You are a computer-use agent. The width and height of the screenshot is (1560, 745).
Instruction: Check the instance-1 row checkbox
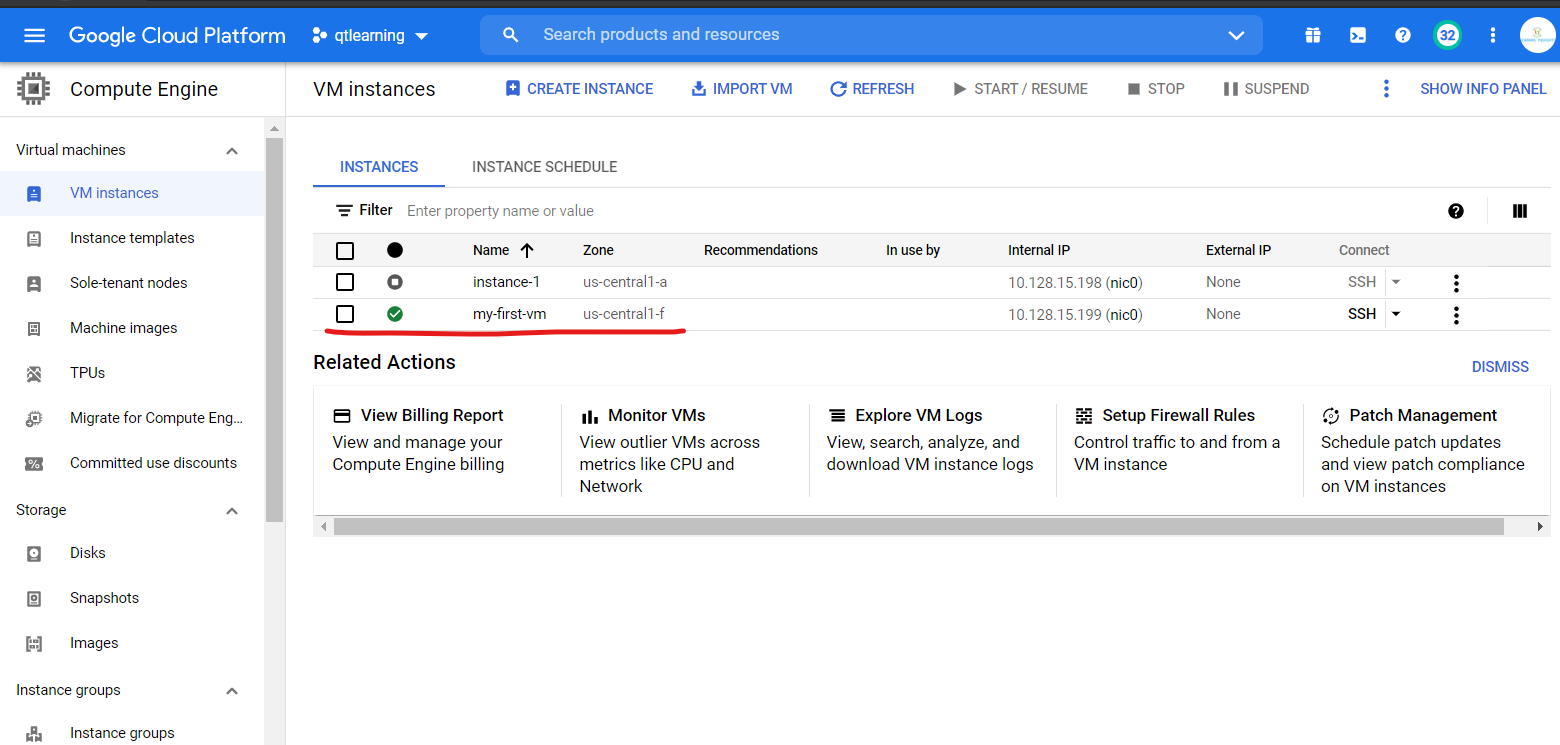[345, 282]
